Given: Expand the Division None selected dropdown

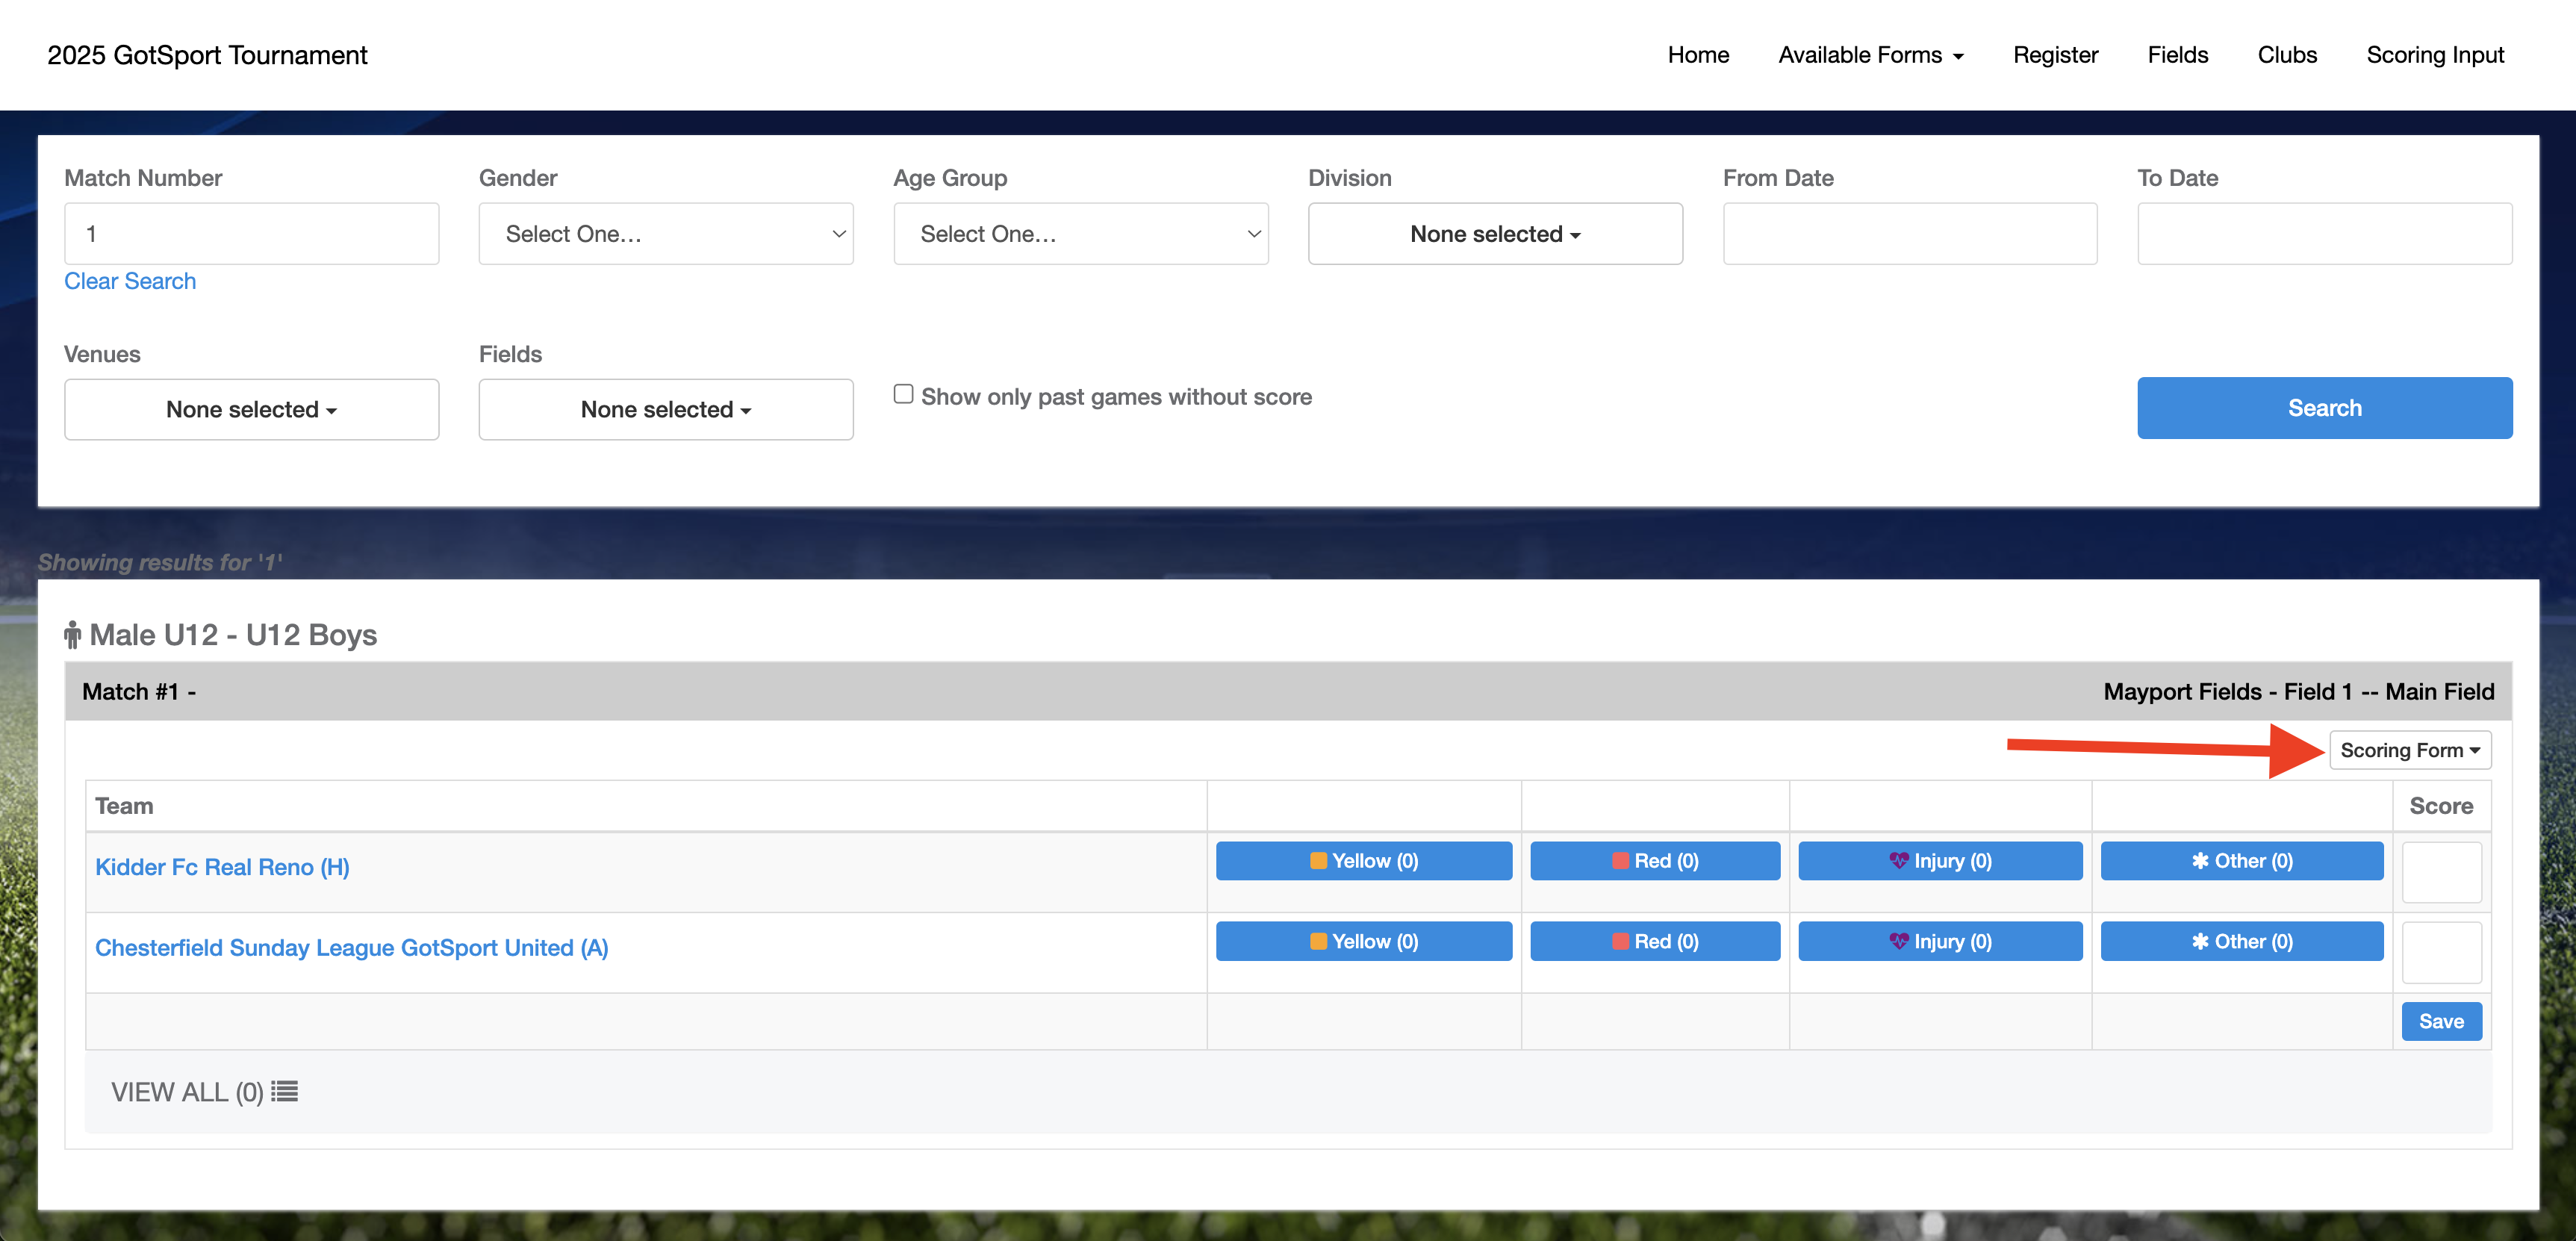Looking at the screenshot, I should (1495, 234).
